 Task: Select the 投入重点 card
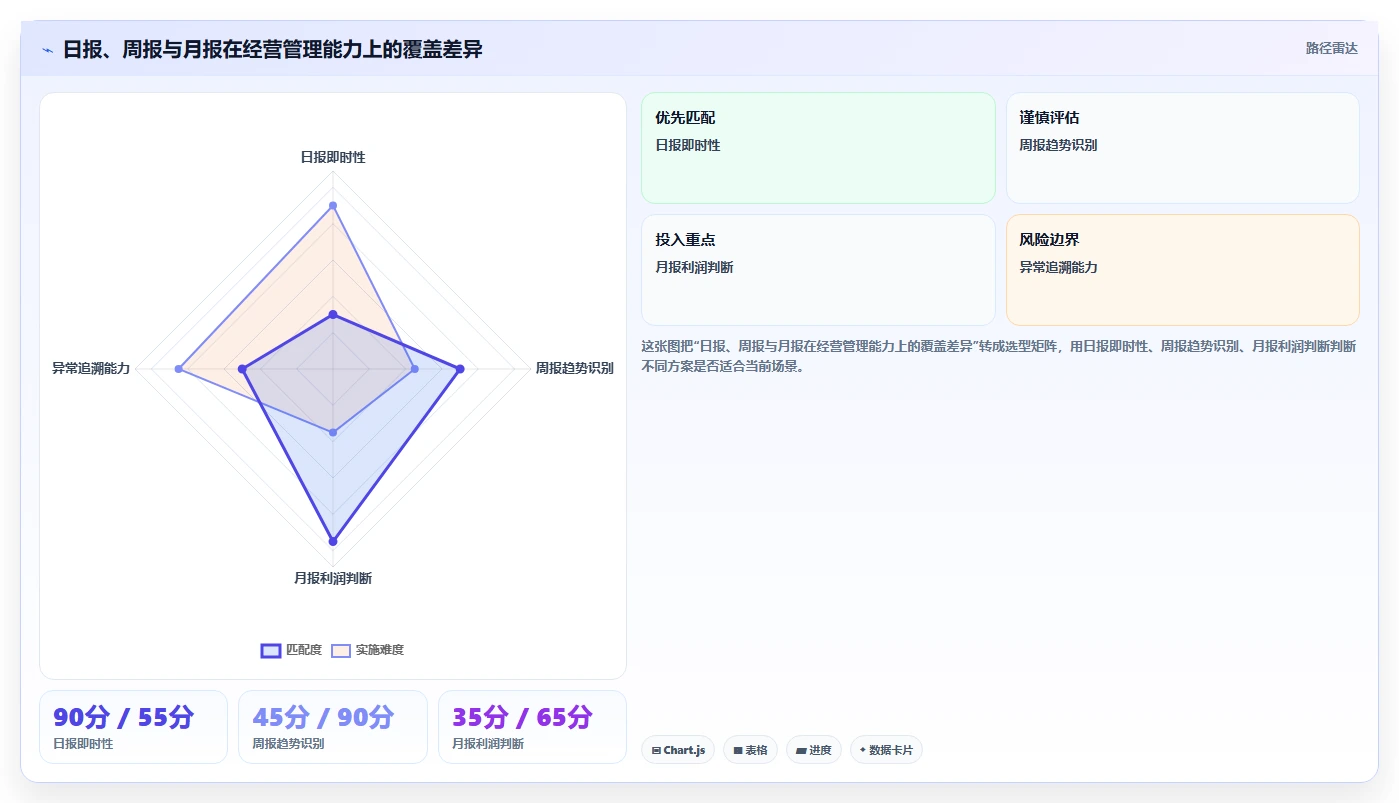(x=818, y=270)
